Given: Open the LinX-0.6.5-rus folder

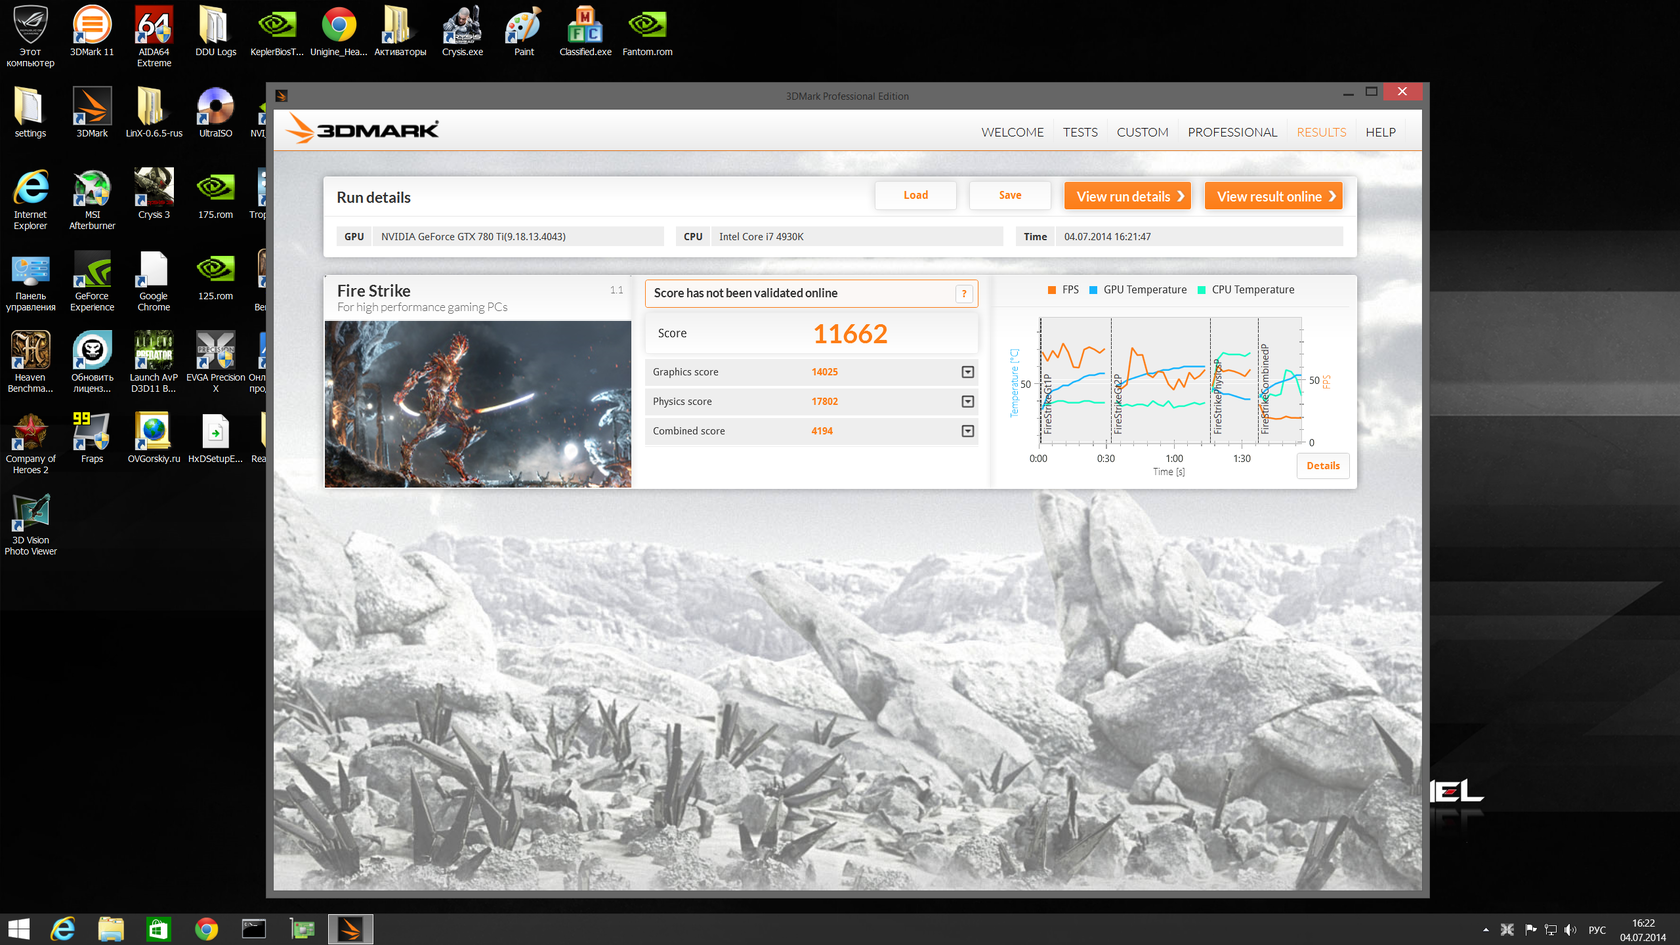Looking at the screenshot, I should (x=154, y=112).
